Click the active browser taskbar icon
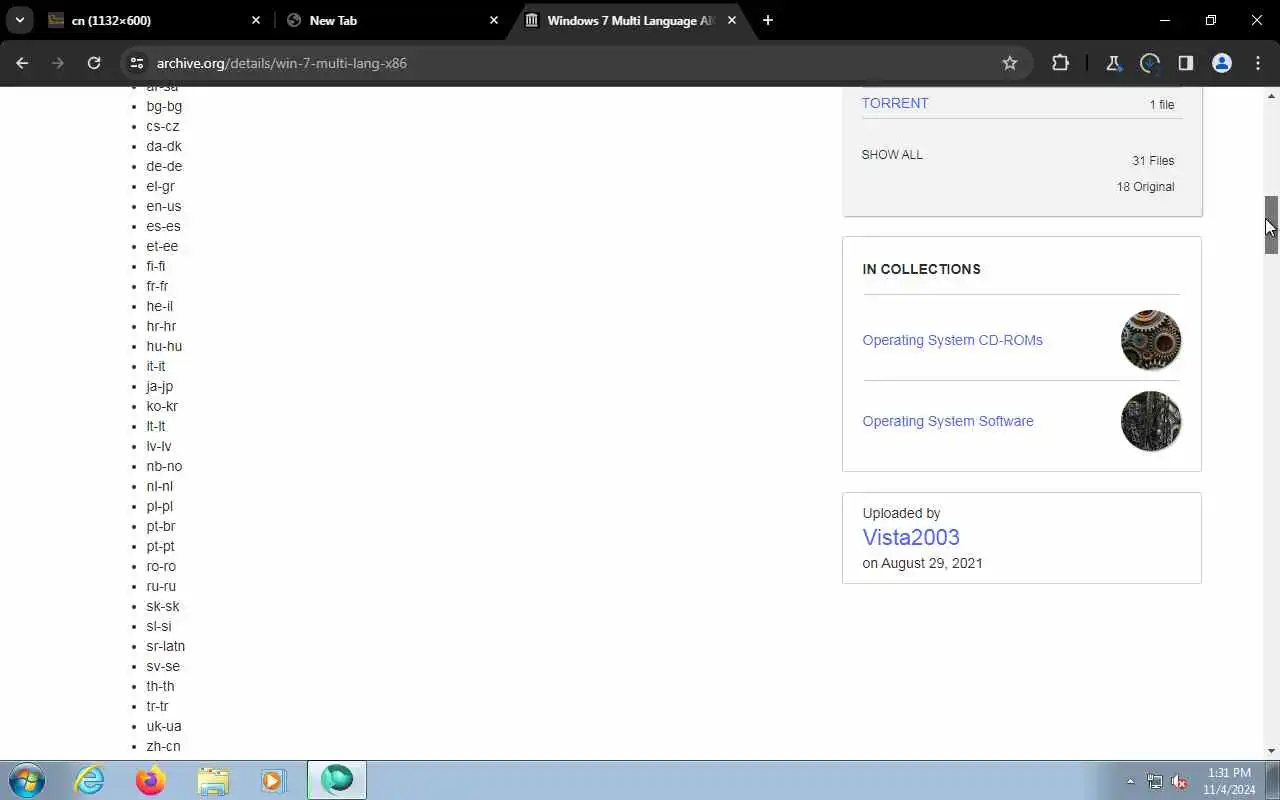Viewport: 1280px width, 800px height. pyautogui.click(x=337, y=780)
